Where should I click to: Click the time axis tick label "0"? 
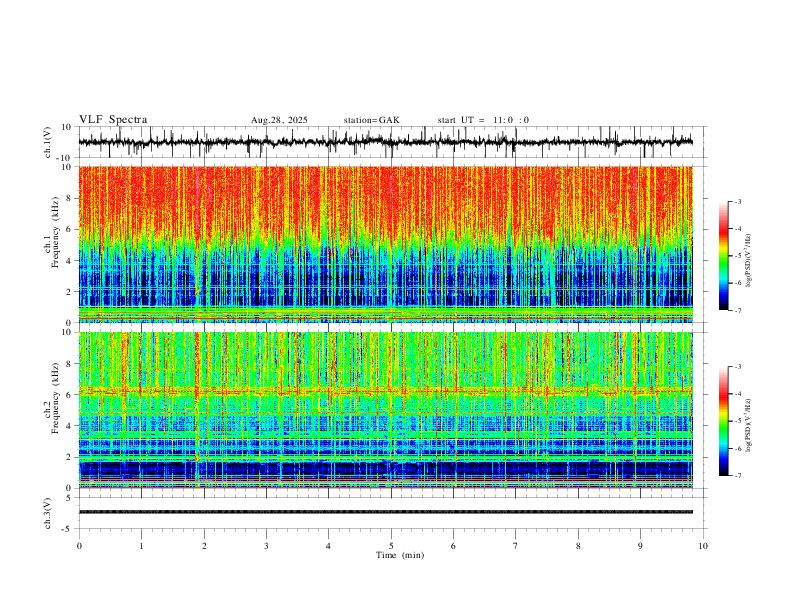79,546
